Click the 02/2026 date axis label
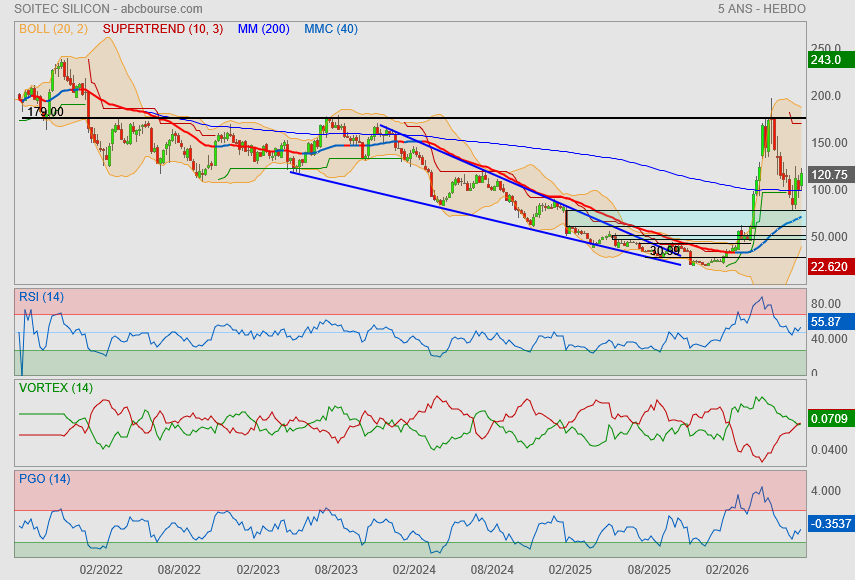855x580 pixels. pyautogui.click(x=727, y=570)
